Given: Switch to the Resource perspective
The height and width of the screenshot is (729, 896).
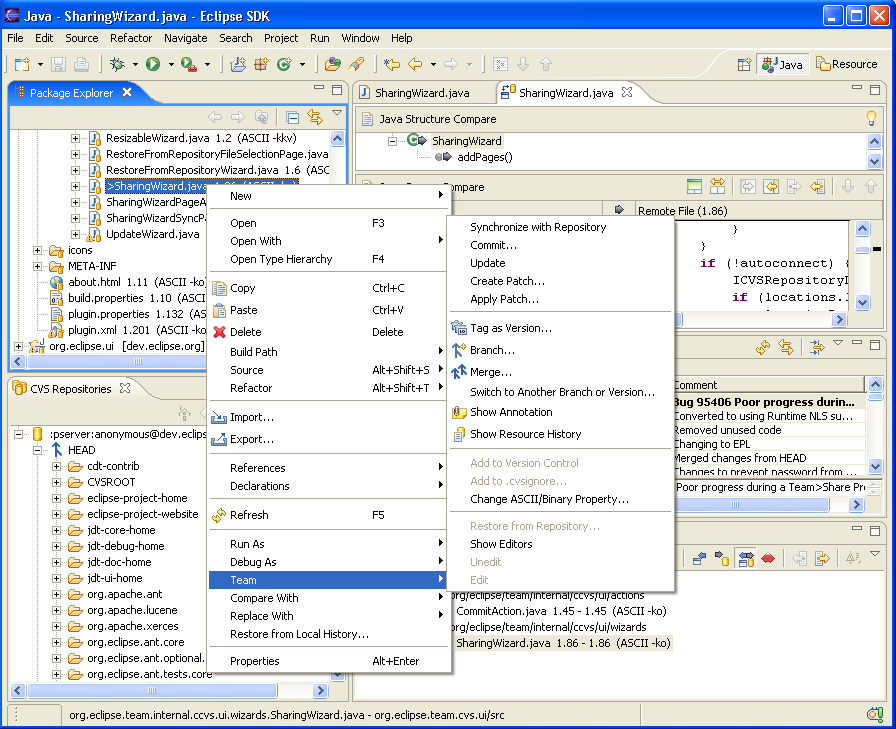Looking at the screenshot, I should click(847, 65).
